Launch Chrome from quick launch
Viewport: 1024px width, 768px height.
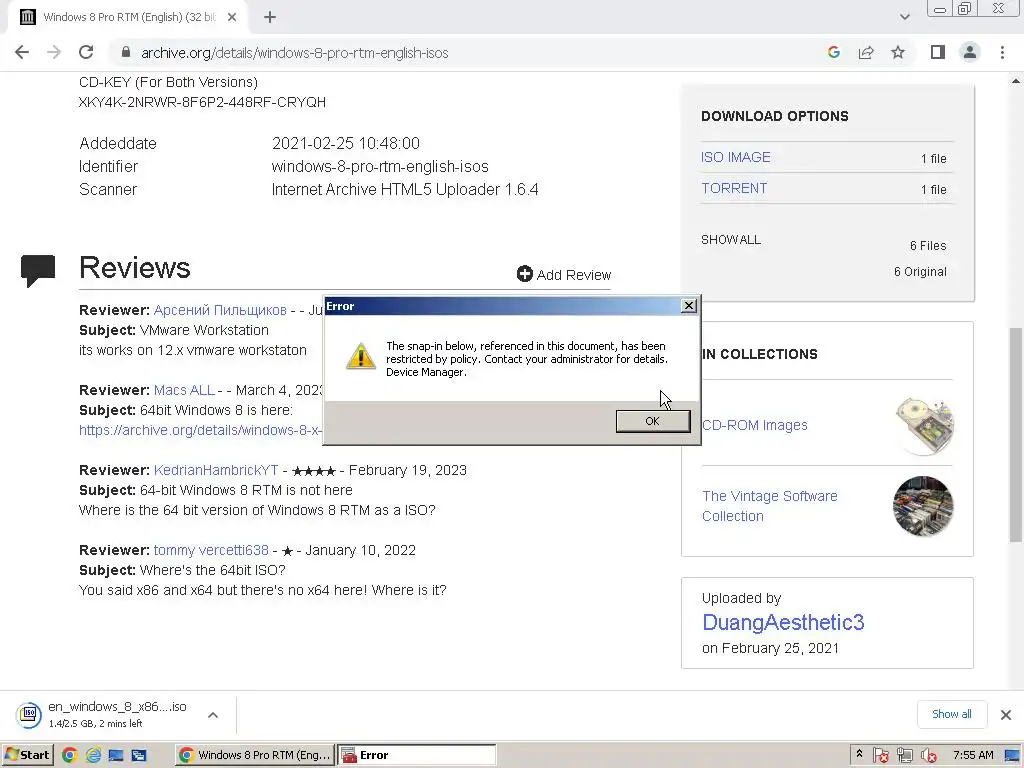pos(69,755)
